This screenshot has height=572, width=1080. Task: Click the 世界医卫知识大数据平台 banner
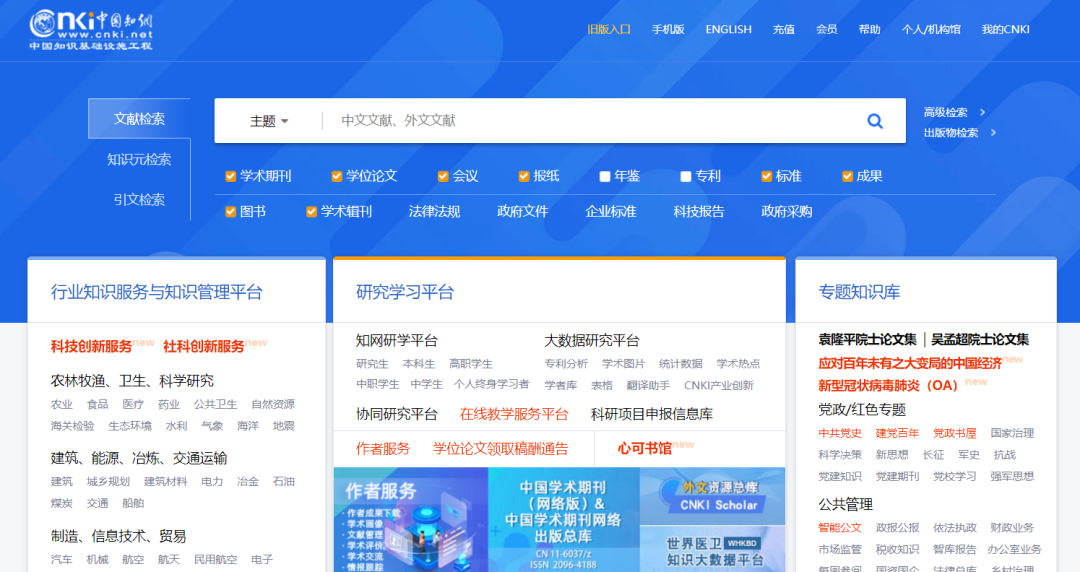pos(712,549)
